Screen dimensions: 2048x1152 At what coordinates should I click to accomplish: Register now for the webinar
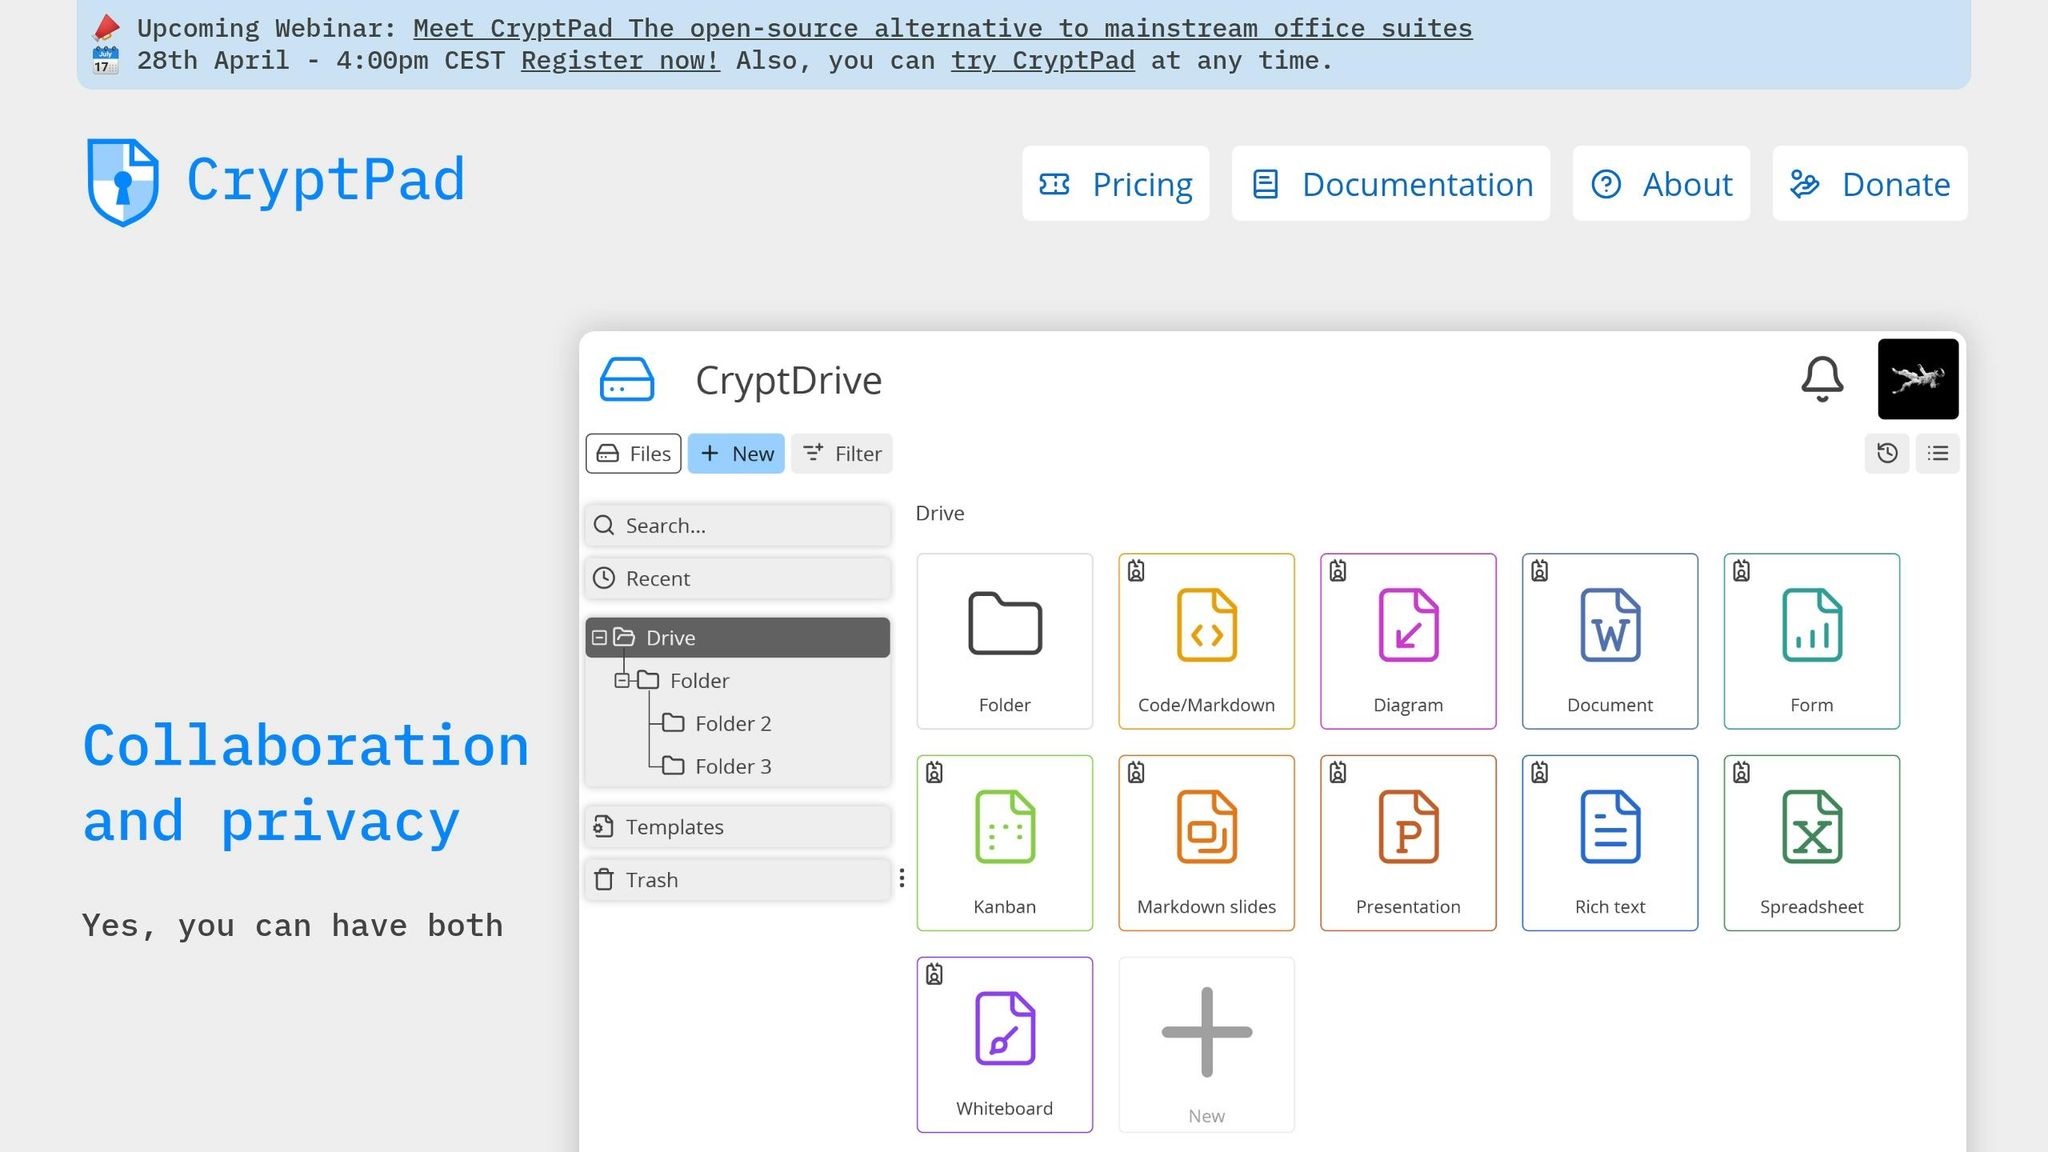coord(620,61)
